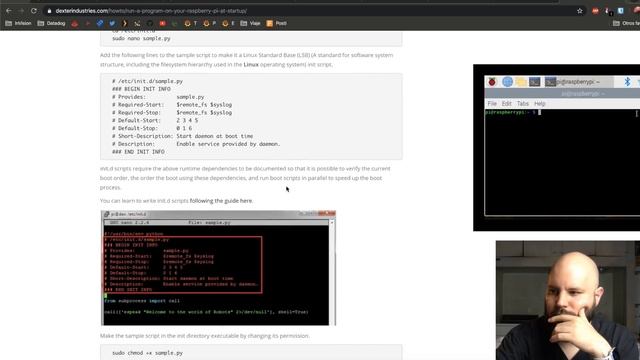Open the Edit menu in Pi terminal

coord(507,104)
